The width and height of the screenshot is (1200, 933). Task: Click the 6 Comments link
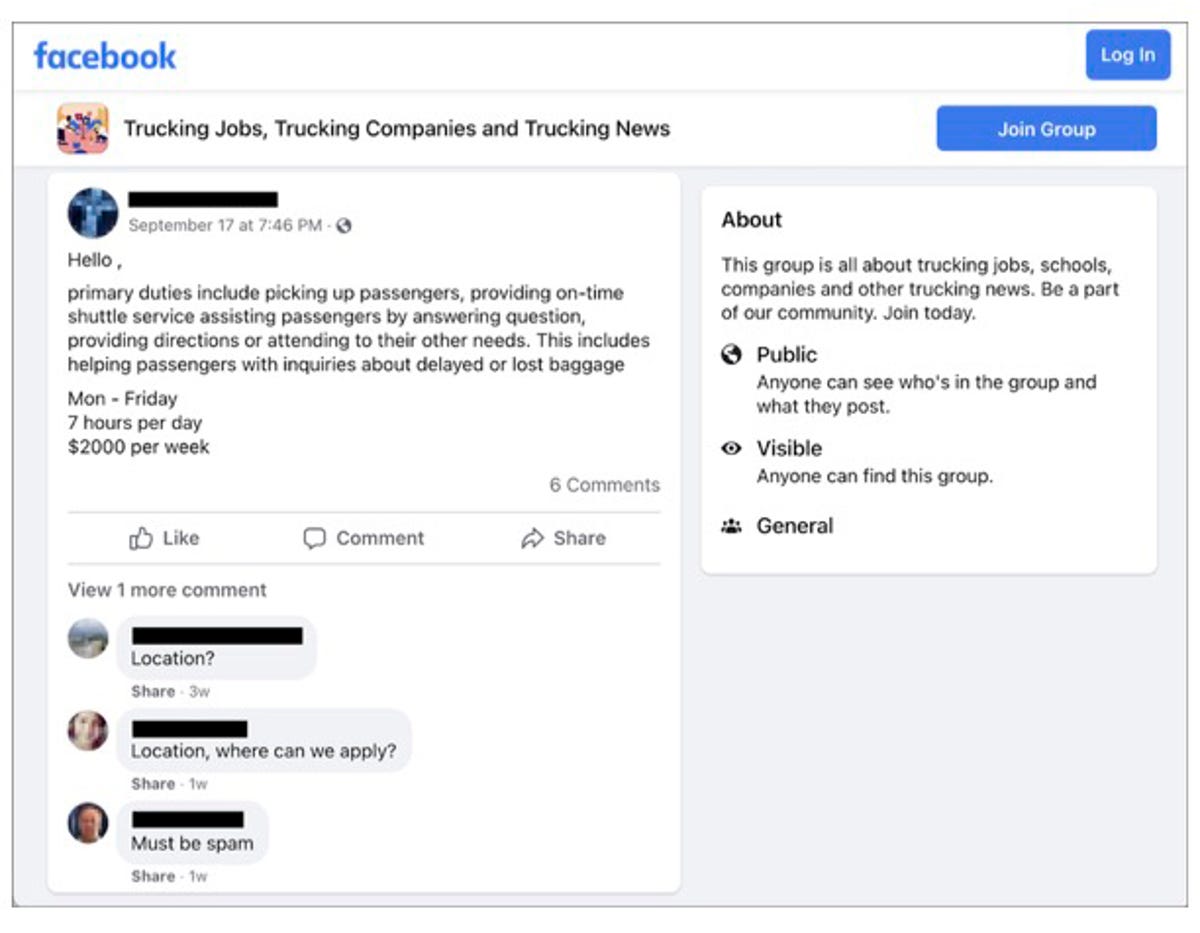[x=603, y=485]
